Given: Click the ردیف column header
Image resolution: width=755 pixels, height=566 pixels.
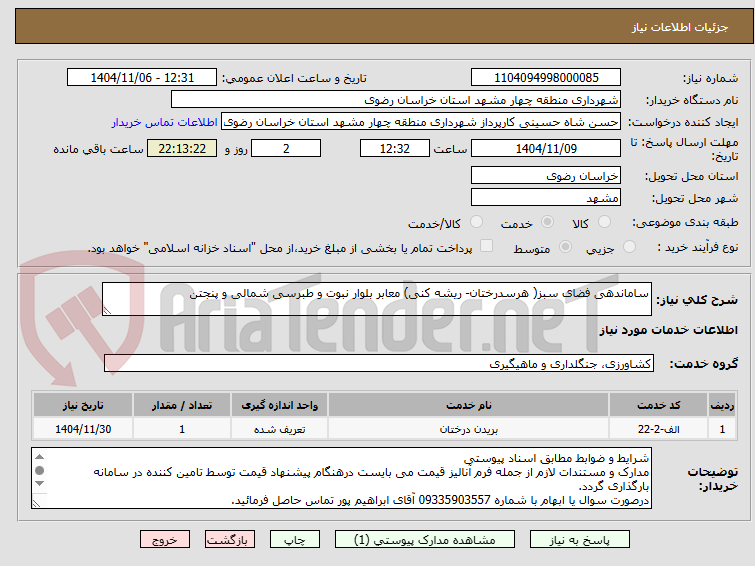Looking at the screenshot, I should point(722,405).
